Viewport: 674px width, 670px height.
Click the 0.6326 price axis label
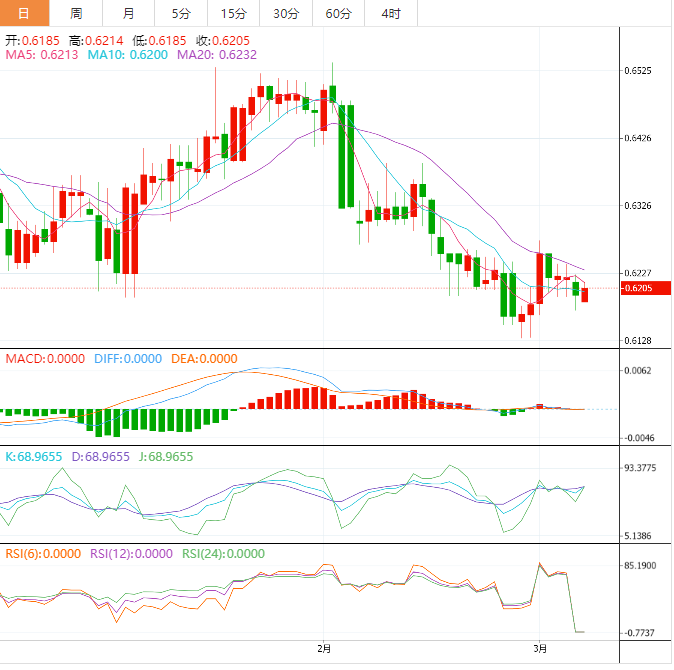coord(638,205)
